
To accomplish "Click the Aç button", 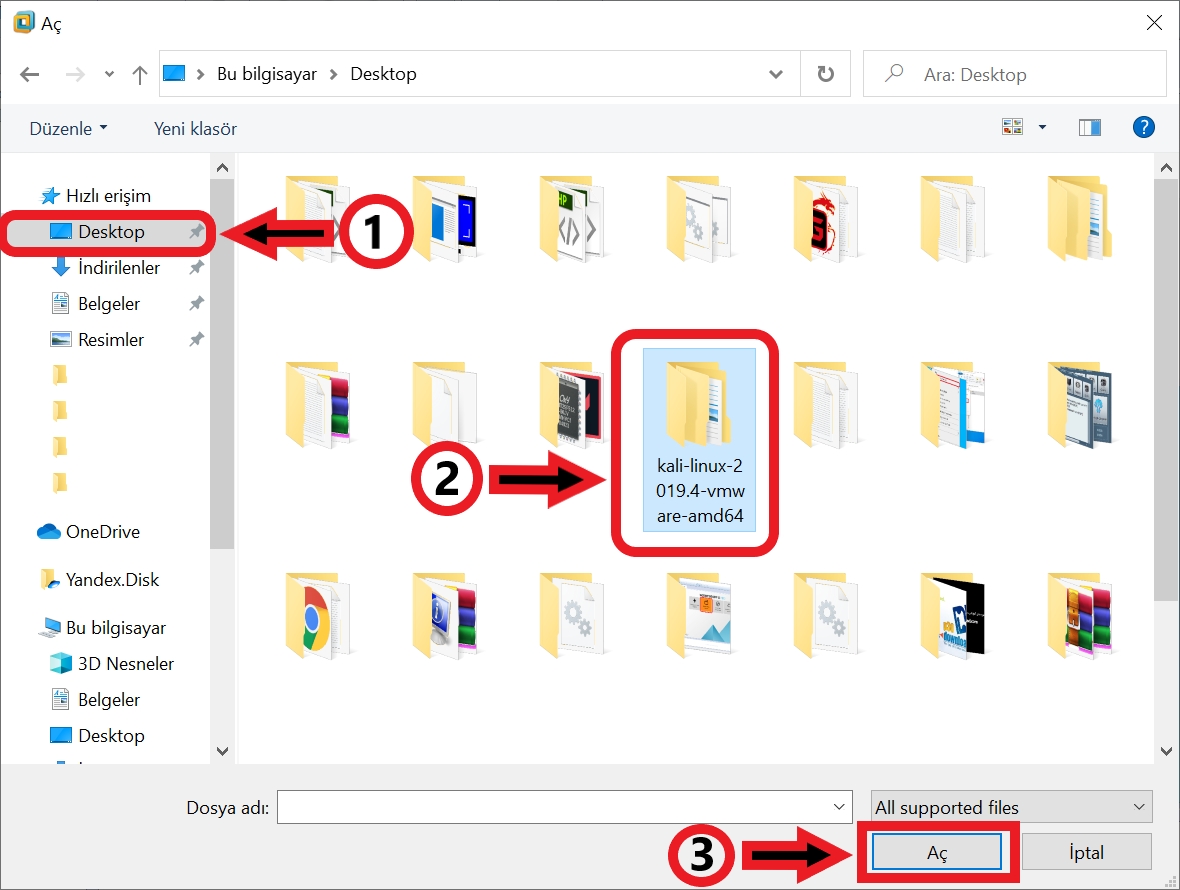I will tap(937, 852).
